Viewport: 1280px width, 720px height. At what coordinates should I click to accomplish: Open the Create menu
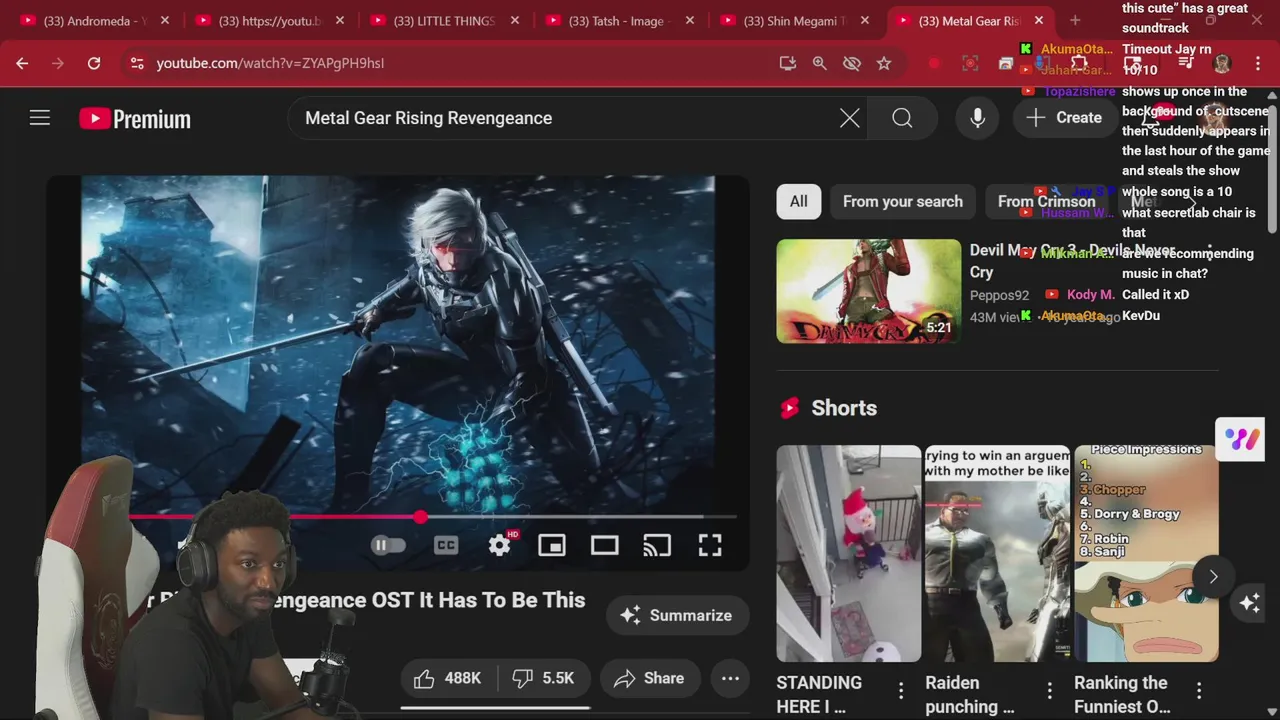pyautogui.click(x=1065, y=118)
